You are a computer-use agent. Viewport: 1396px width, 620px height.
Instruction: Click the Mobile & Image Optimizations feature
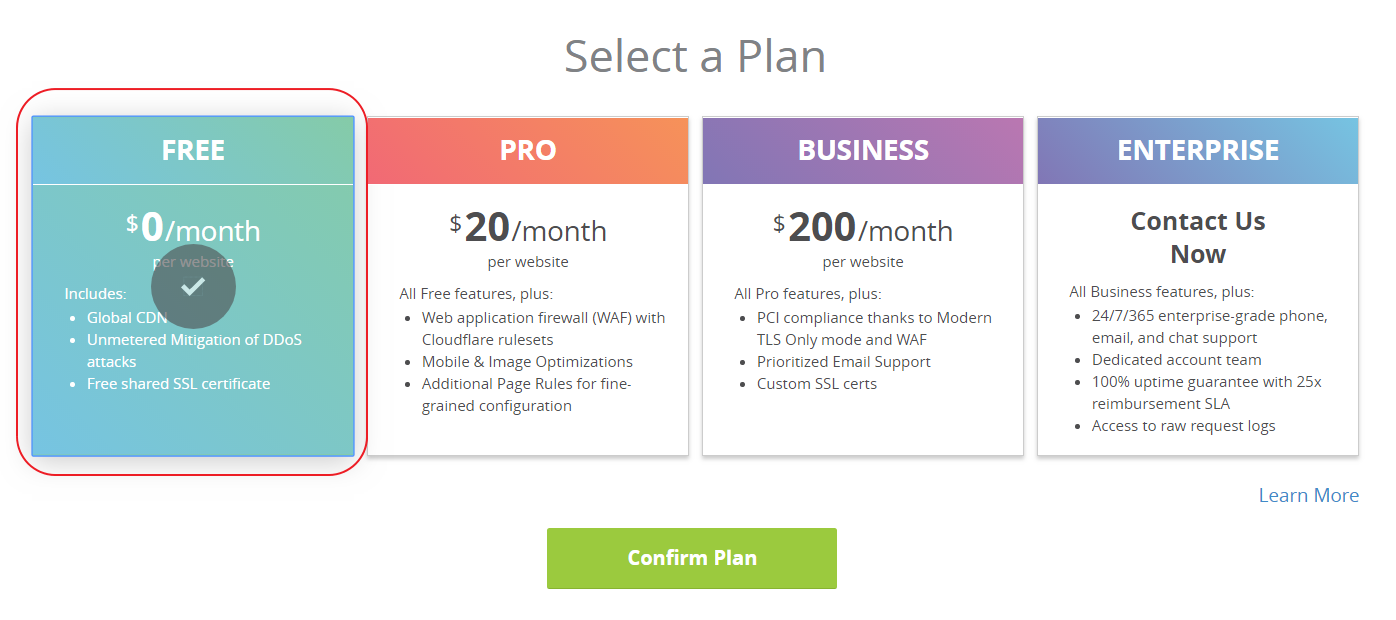(527, 362)
